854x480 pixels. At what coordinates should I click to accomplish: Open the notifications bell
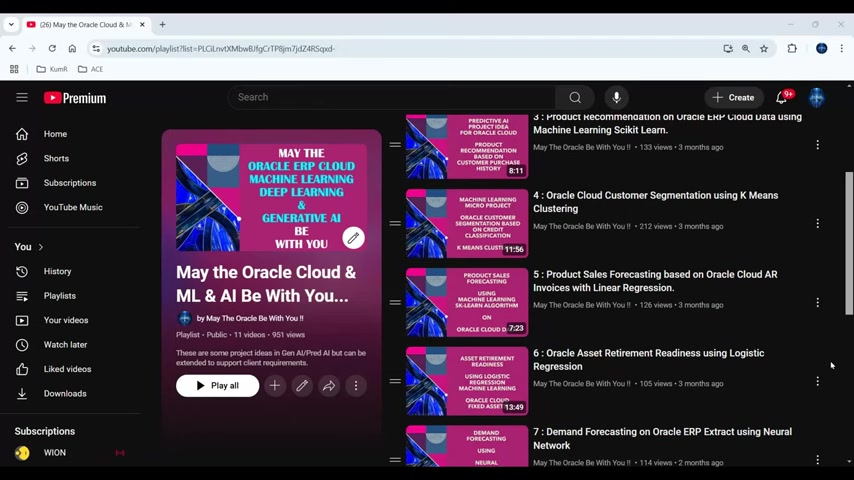pos(782,98)
